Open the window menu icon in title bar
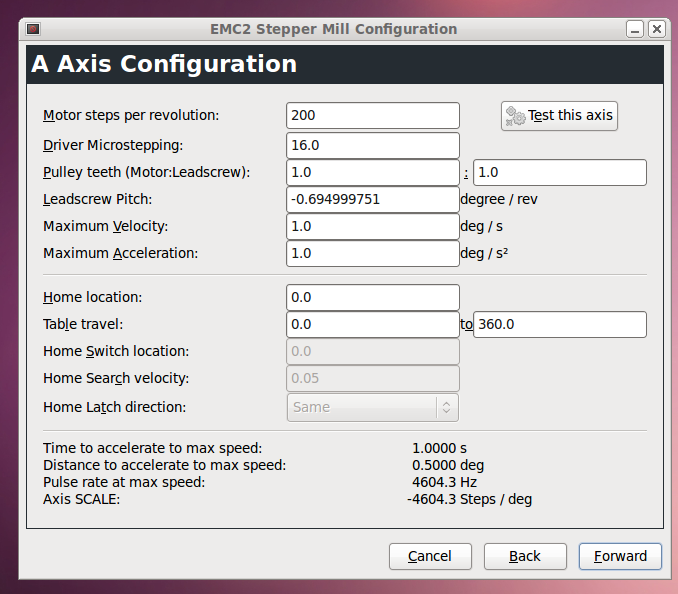The height and width of the screenshot is (594, 678). pyautogui.click(x=33, y=29)
